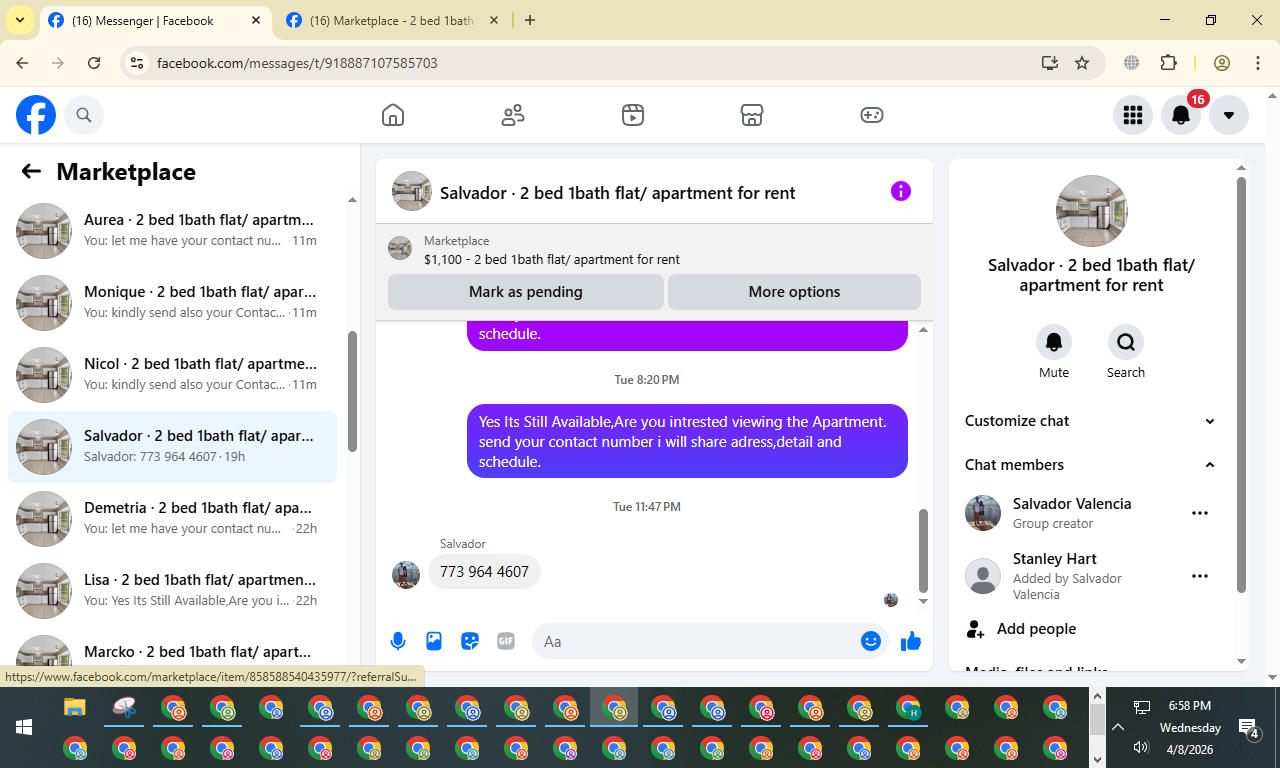
Task: Open the Marketplace storefront icon
Action: (752, 115)
